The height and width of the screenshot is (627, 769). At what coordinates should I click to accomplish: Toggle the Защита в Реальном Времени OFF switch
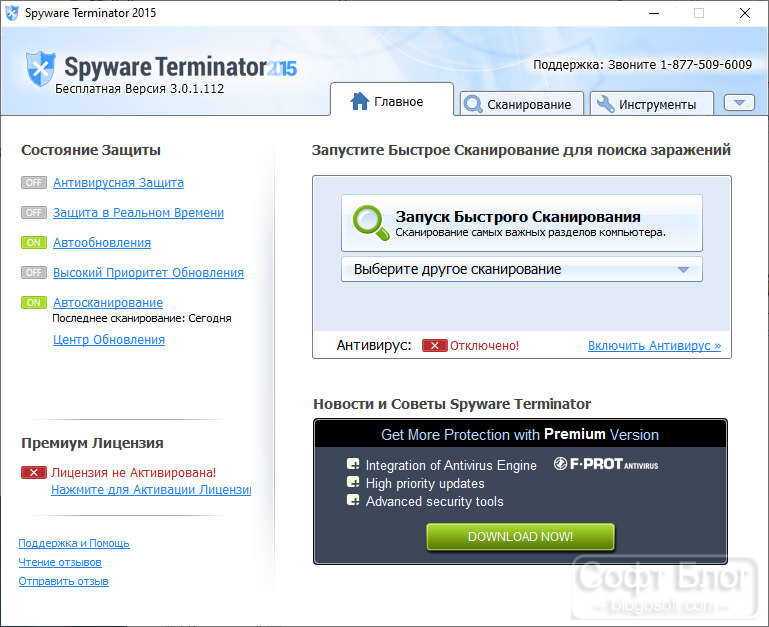[x=34, y=212]
